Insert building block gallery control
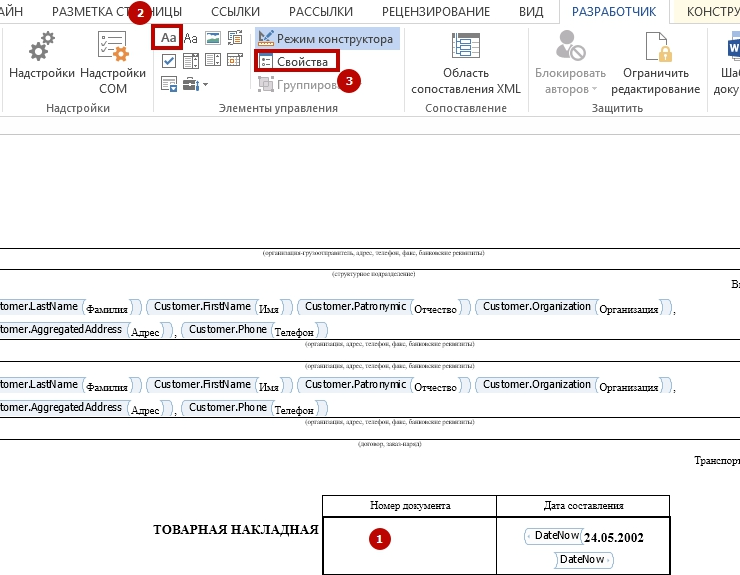740x575 pixels. tap(235, 38)
